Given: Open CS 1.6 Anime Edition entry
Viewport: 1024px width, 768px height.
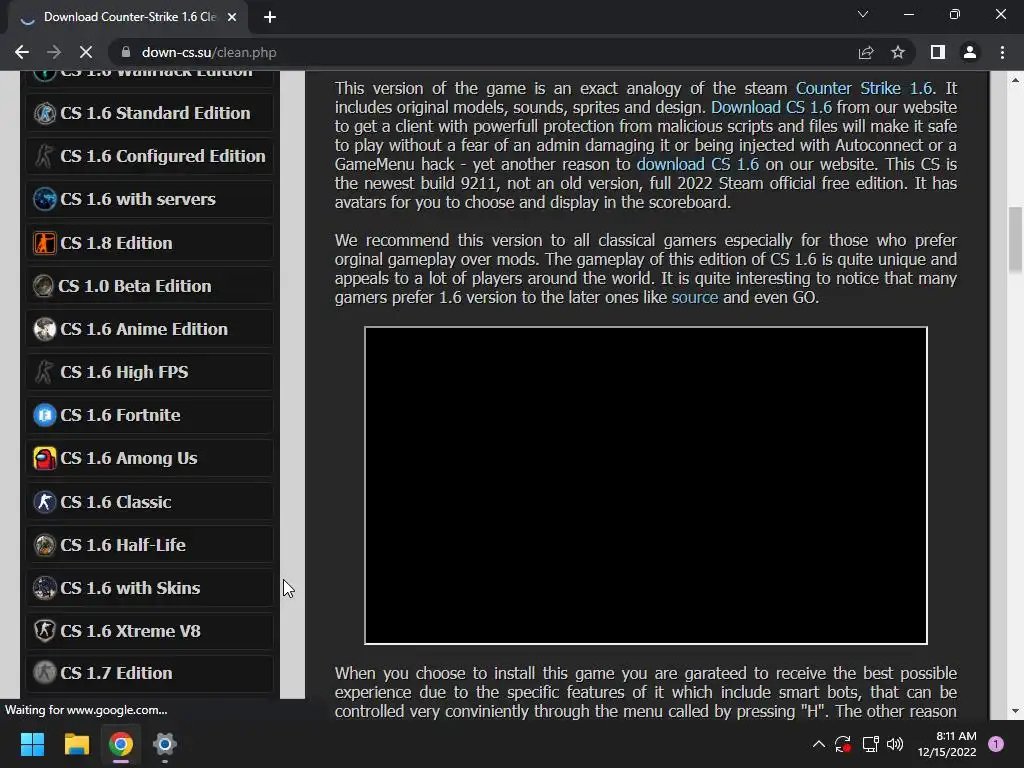Looking at the screenshot, I should [x=150, y=329].
